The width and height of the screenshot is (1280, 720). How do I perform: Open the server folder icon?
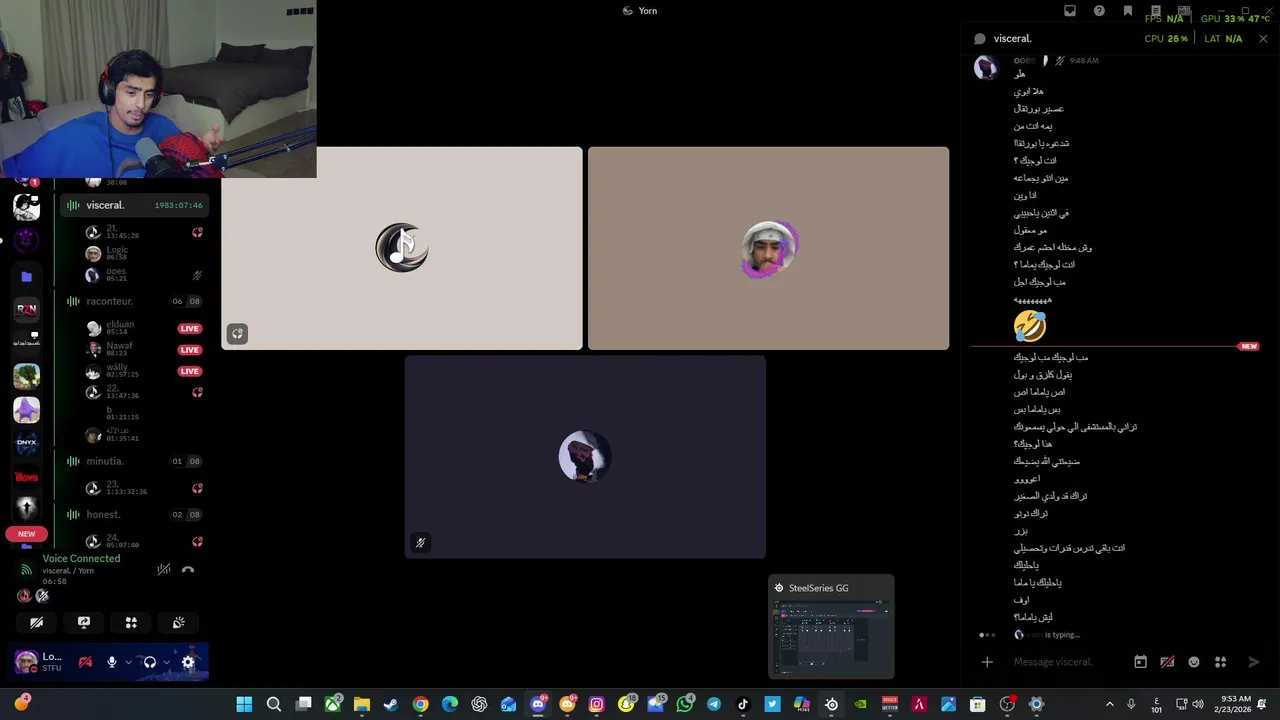click(x=26, y=276)
